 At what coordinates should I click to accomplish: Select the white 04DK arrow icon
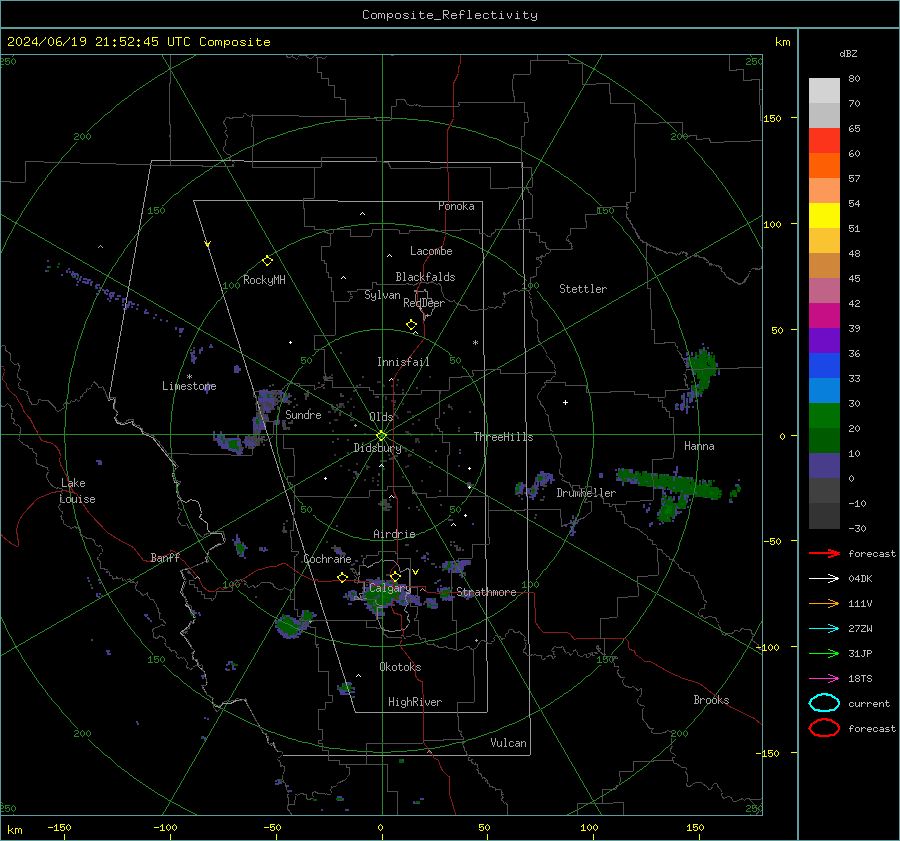click(x=824, y=578)
